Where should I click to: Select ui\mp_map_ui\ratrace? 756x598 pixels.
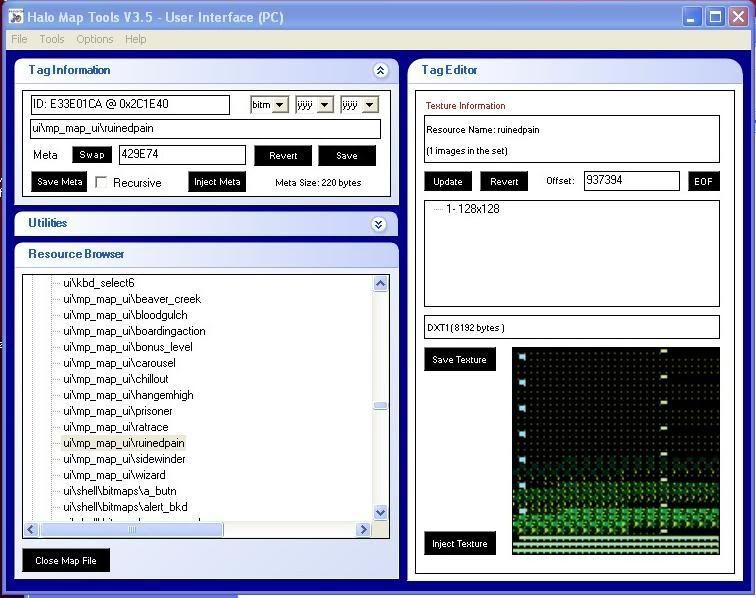click(x=116, y=427)
